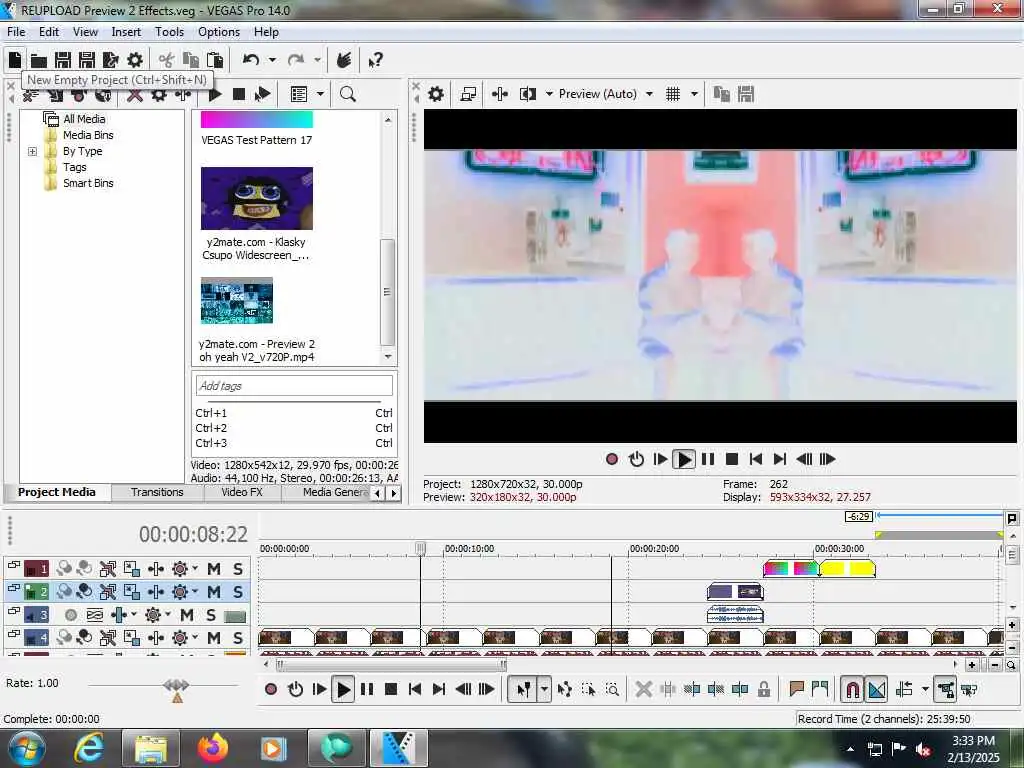
Task: Click the Cut scissors icon
Action: click(x=167, y=60)
